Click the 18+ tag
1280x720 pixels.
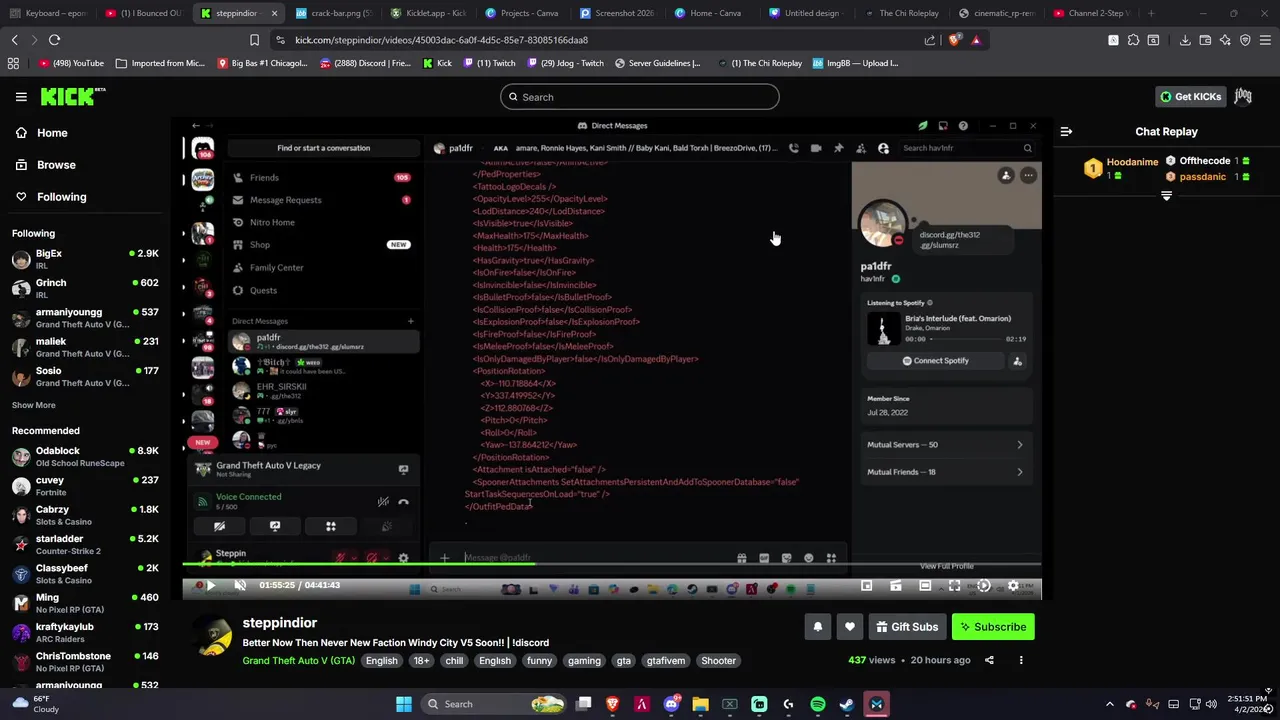pos(421,660)
